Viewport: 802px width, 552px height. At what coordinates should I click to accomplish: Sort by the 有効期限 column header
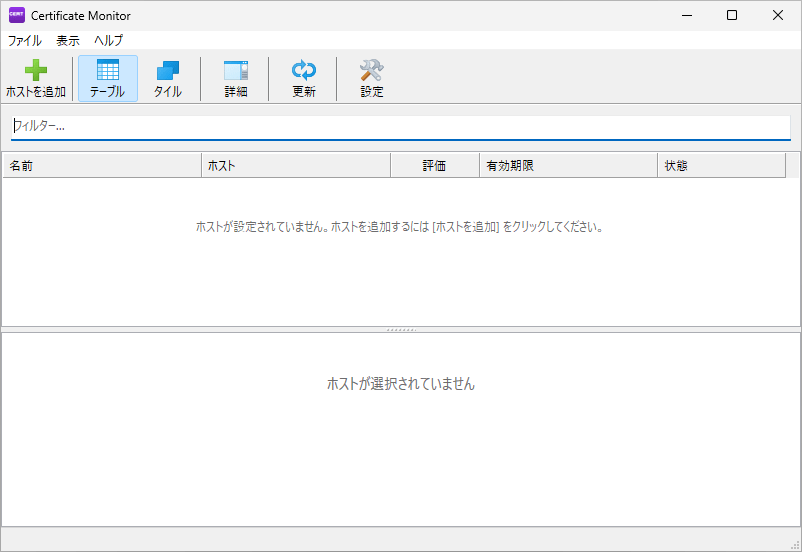click(568, 165)
